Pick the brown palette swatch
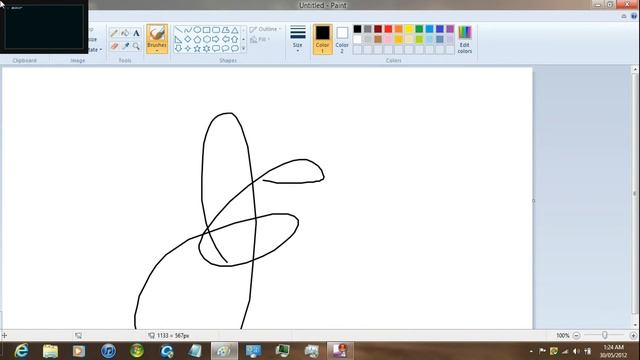The height and width of the screenshot is (360, 640). coord(378,40)
